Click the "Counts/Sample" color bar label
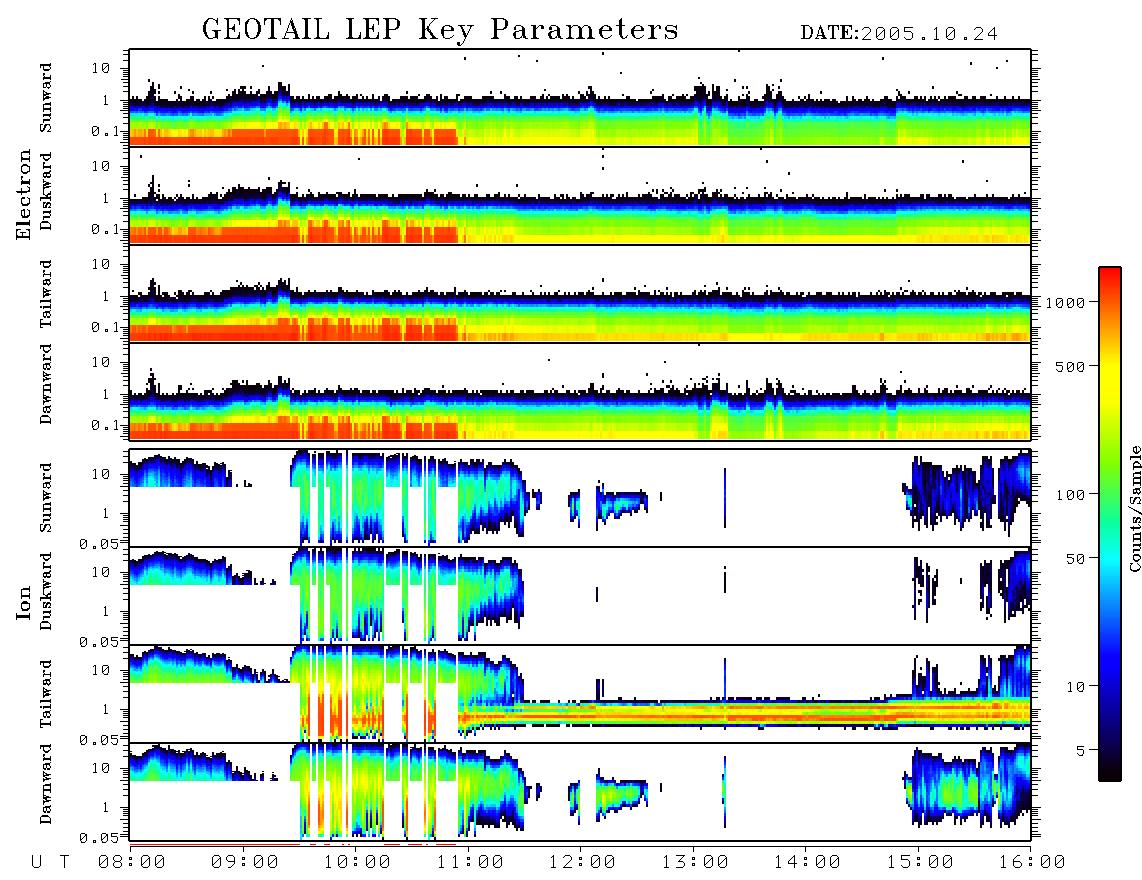1142x880 pixels. pos(1134,508)
